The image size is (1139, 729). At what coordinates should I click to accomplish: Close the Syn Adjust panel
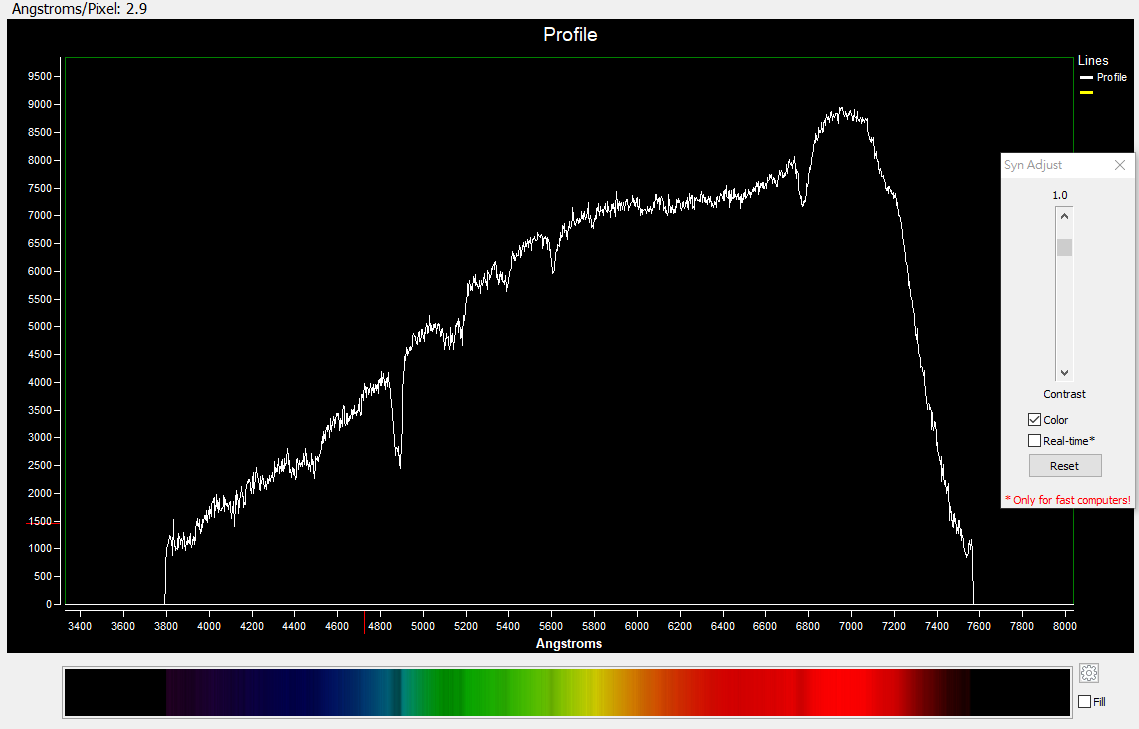pyautogui.click(x=1120, y=165)
